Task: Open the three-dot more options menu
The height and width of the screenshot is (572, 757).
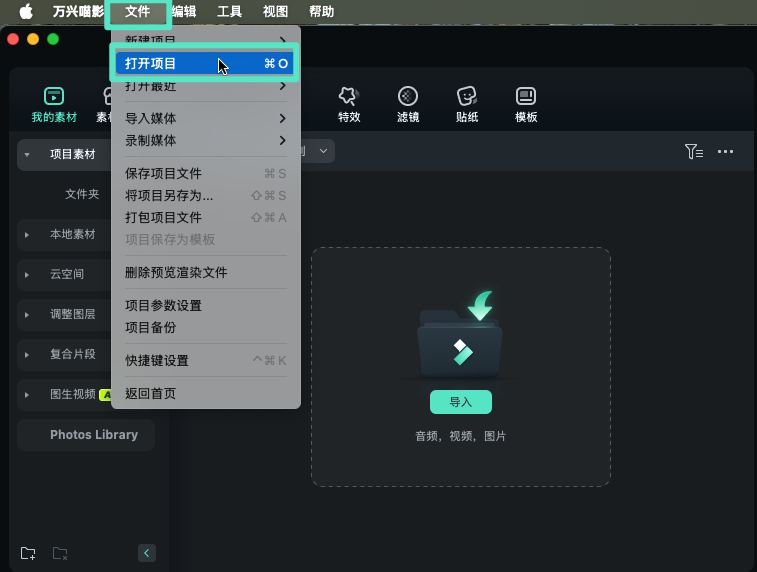Action: (726, 152)
